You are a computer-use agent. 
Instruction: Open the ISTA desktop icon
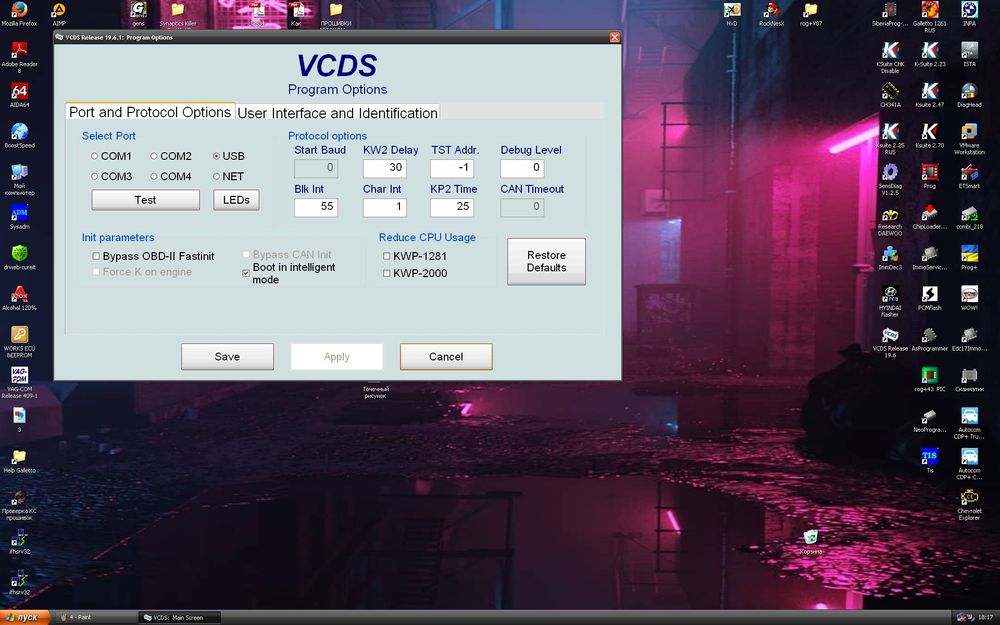click(969, 54)
